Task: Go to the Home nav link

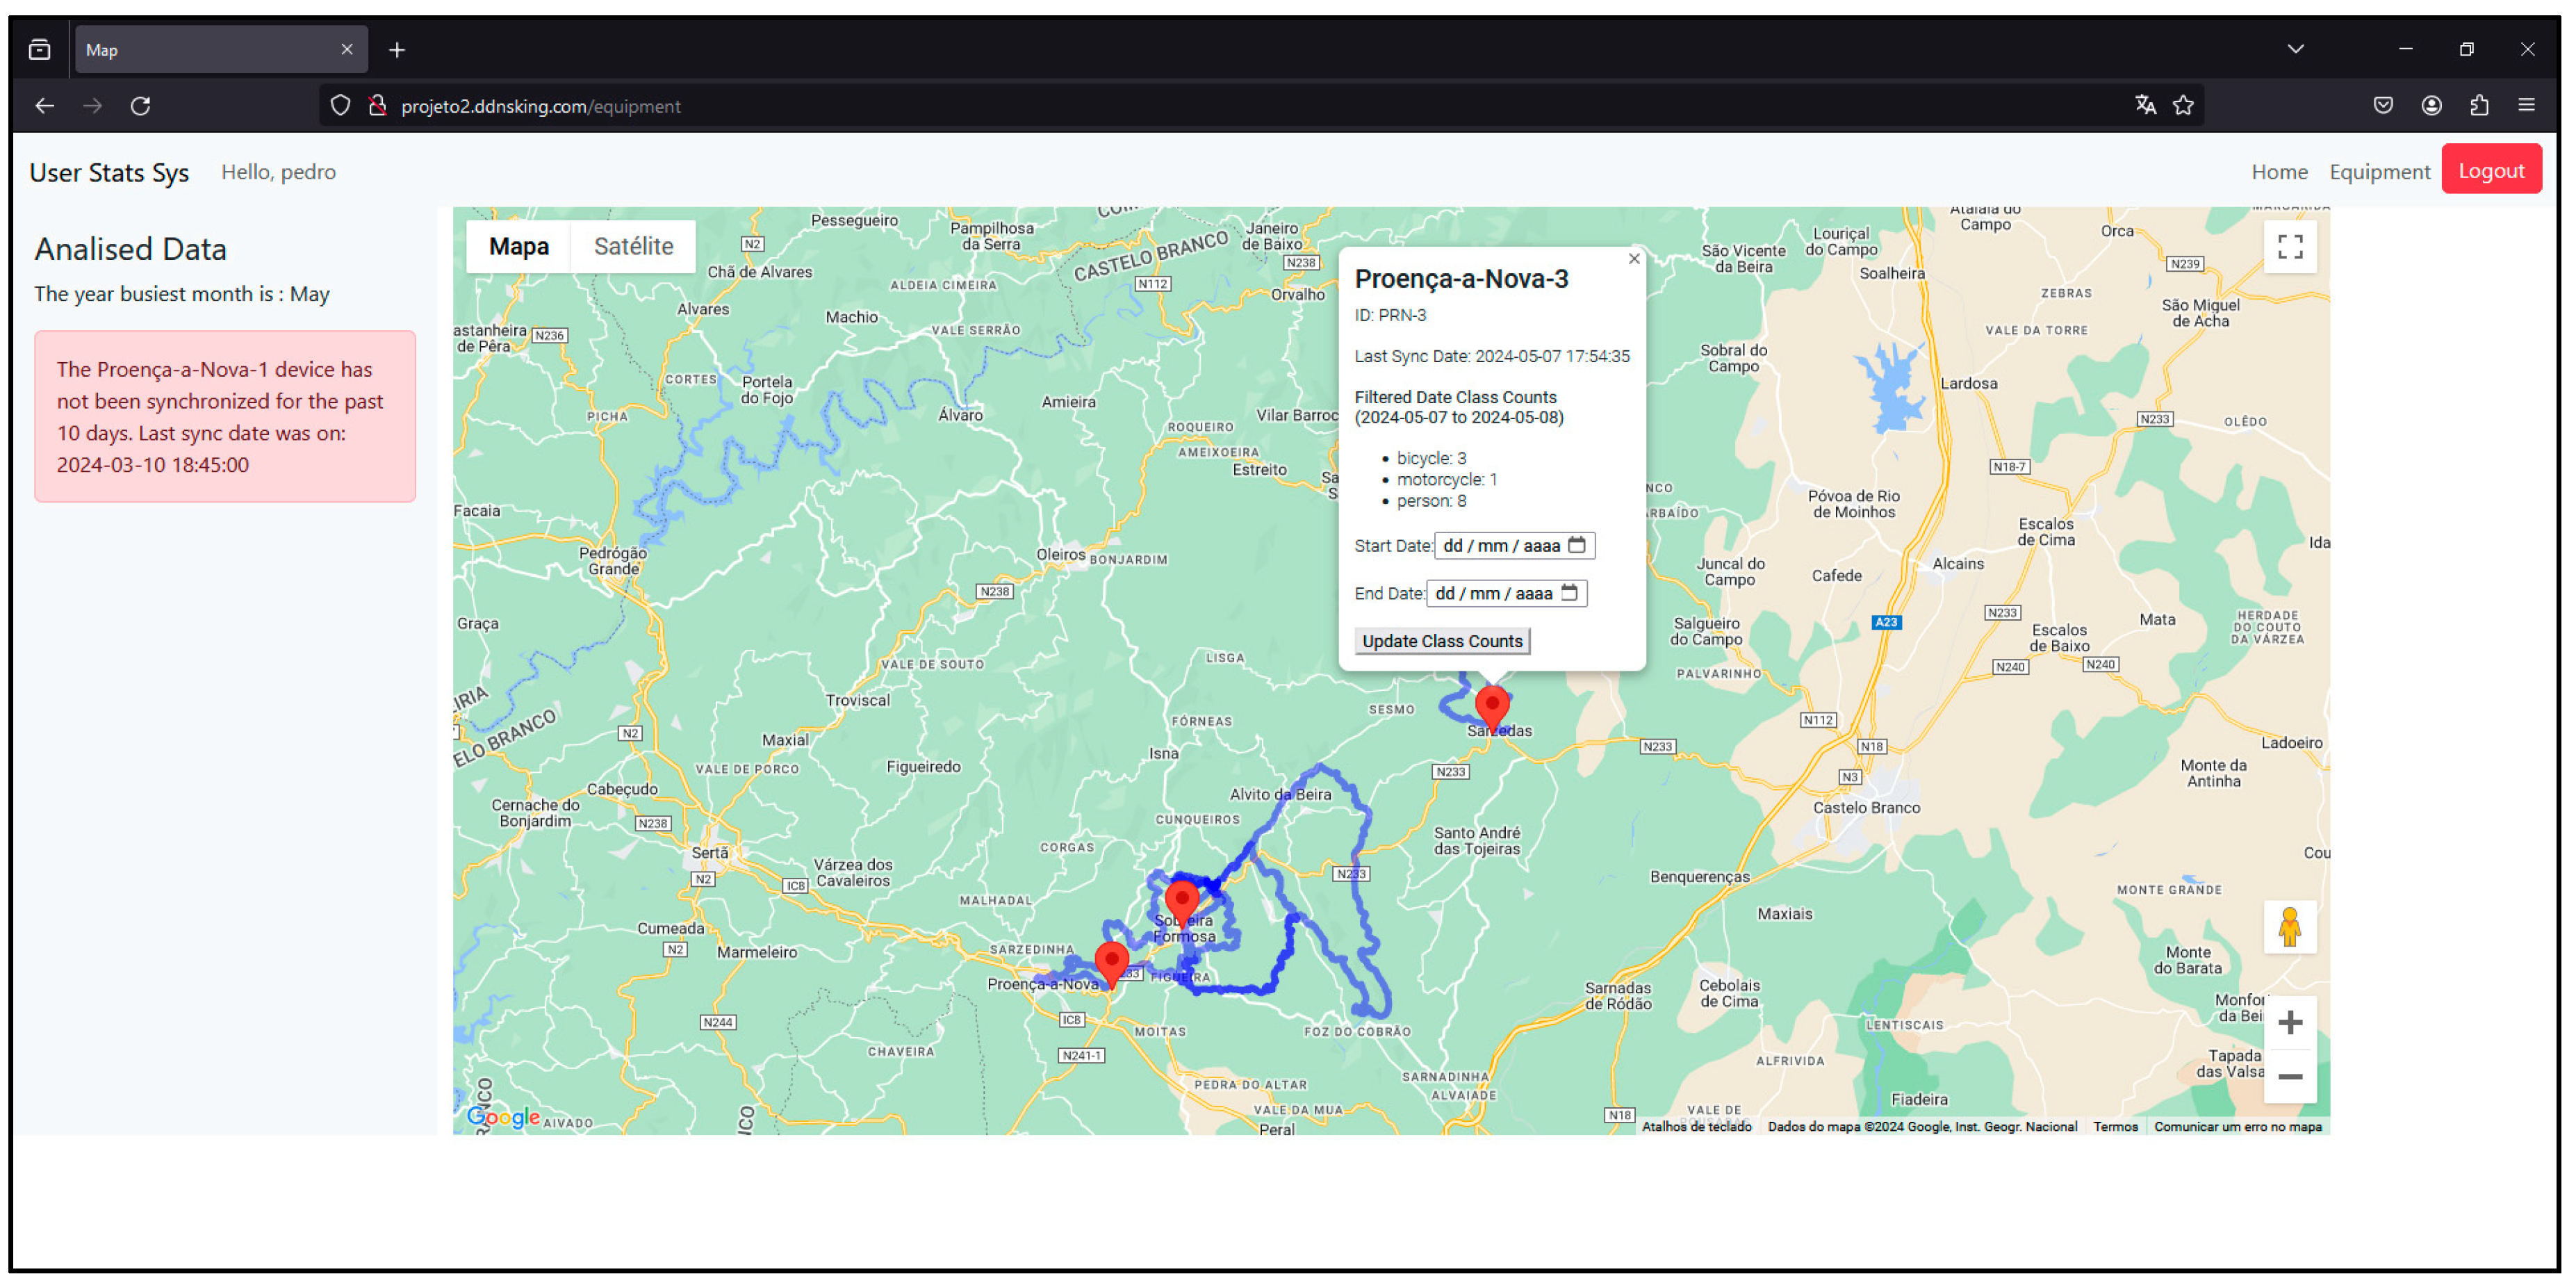Action: click(x=2279, y=172)
